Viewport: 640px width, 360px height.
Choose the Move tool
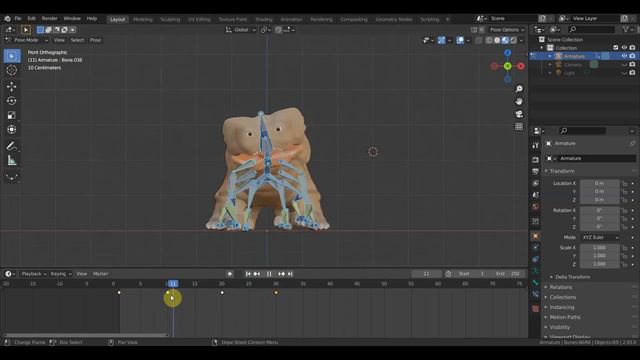(x=12, y=87)
